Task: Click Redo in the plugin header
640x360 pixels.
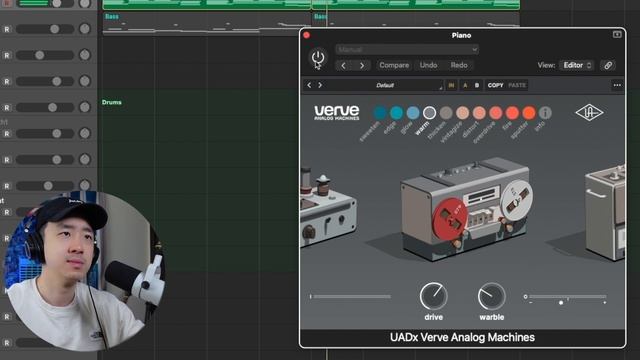Action: 459,65
